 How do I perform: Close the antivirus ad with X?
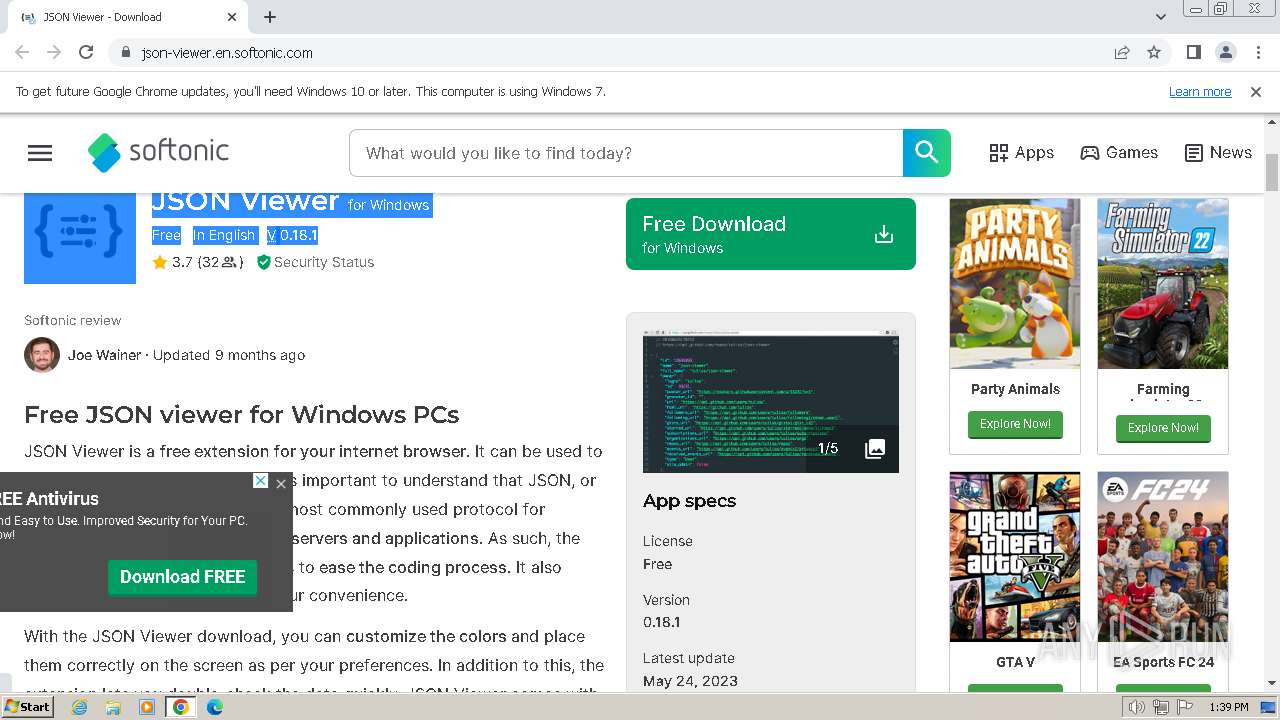coord(281,484)
